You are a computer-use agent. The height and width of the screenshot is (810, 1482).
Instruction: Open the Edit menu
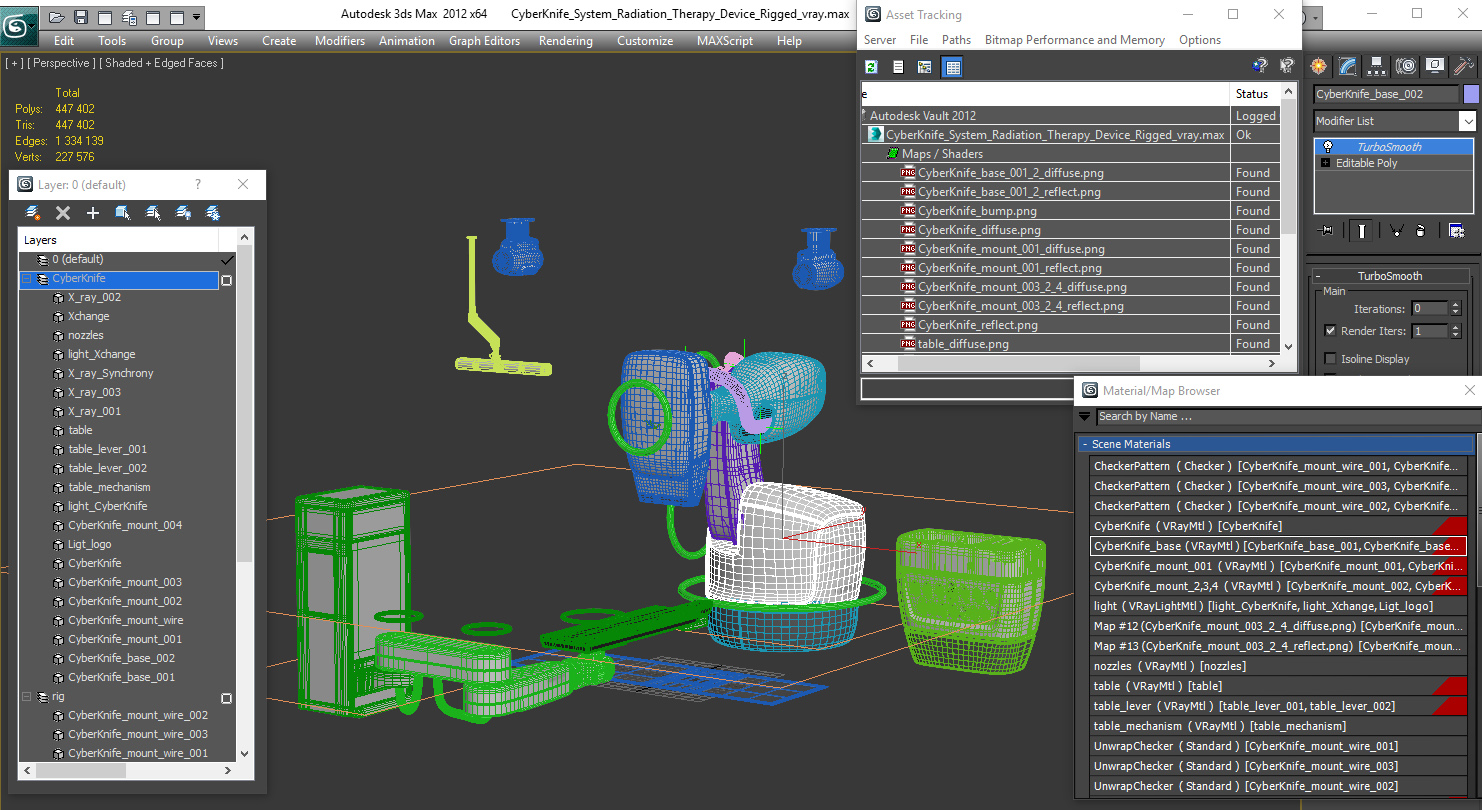64,41
